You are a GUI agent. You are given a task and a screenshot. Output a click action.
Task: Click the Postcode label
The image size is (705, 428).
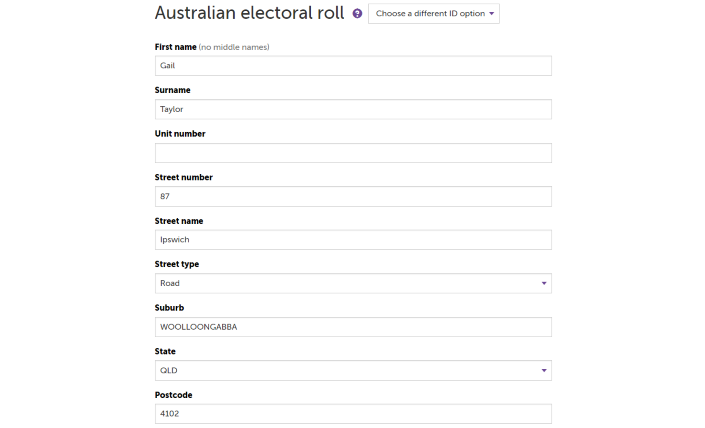point(174,395)
